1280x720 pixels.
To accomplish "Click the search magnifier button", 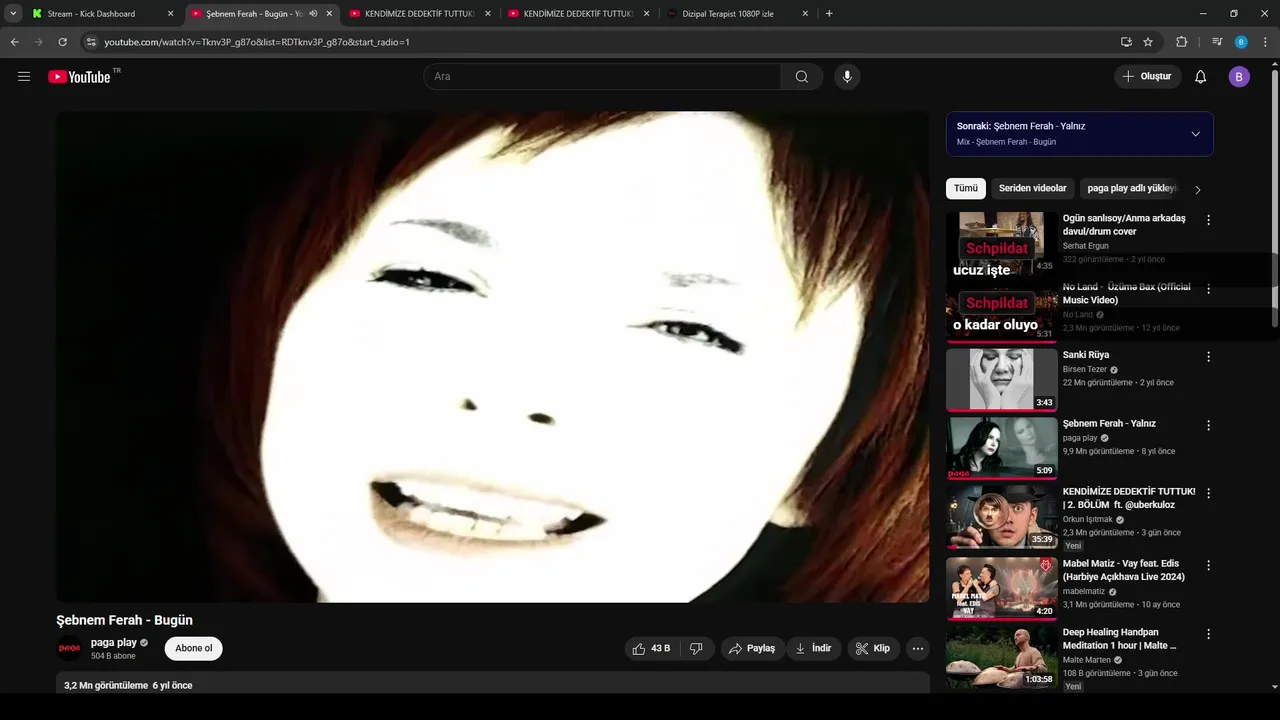I will click(x=802, y=76).
